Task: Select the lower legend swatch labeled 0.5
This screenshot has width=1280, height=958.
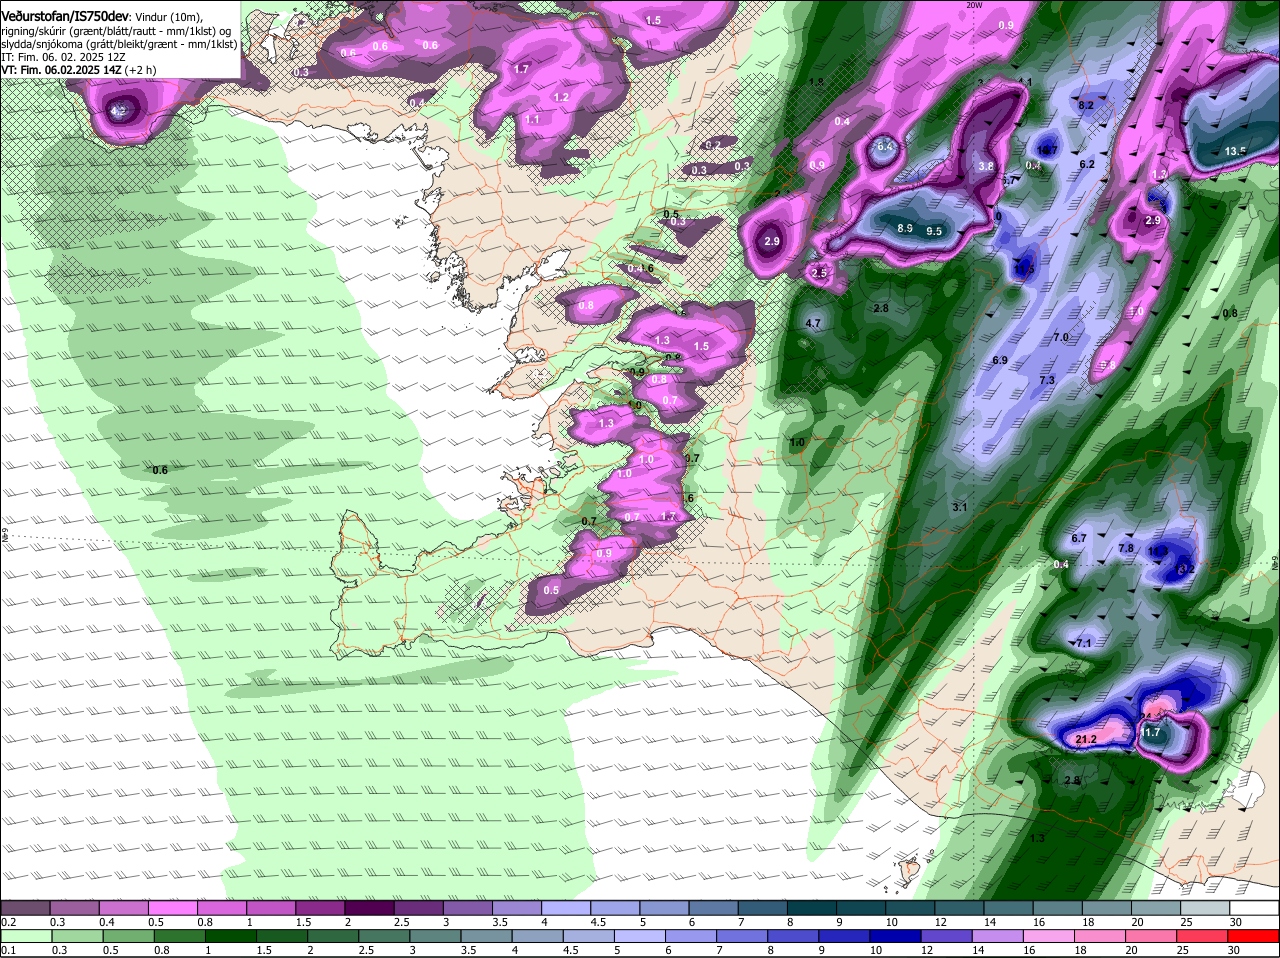Action: coord(128,936)
